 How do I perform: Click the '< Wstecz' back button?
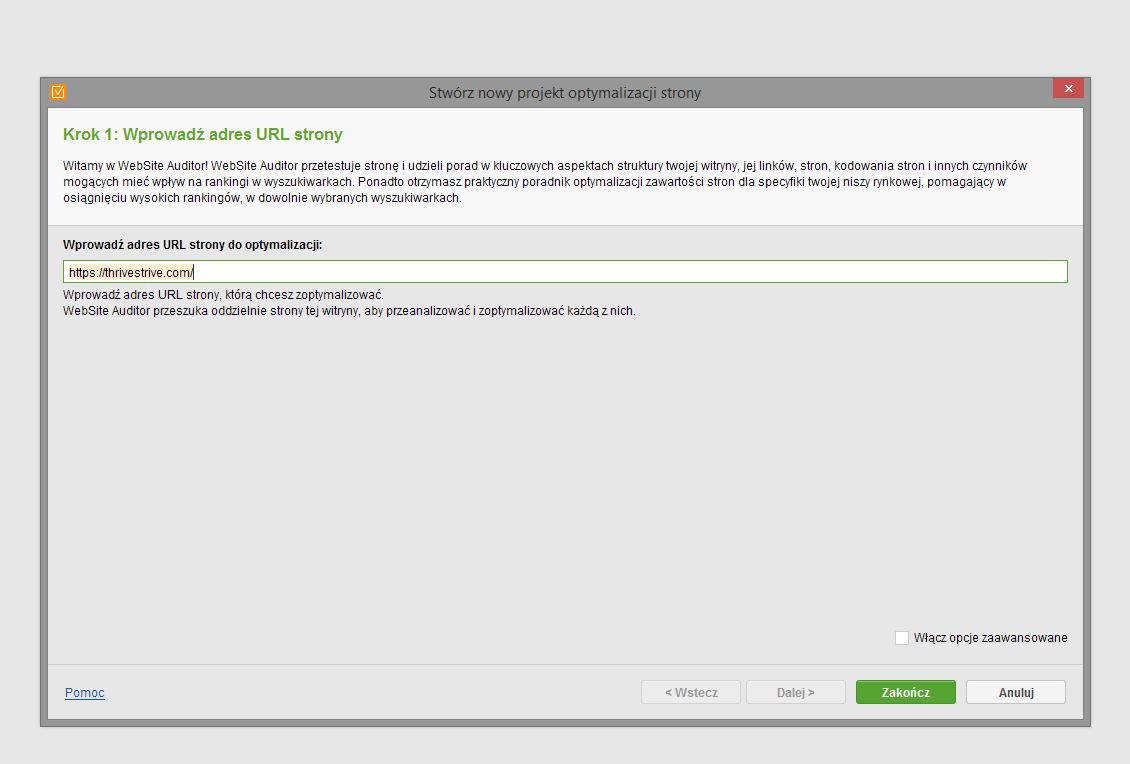pos(691,692)
